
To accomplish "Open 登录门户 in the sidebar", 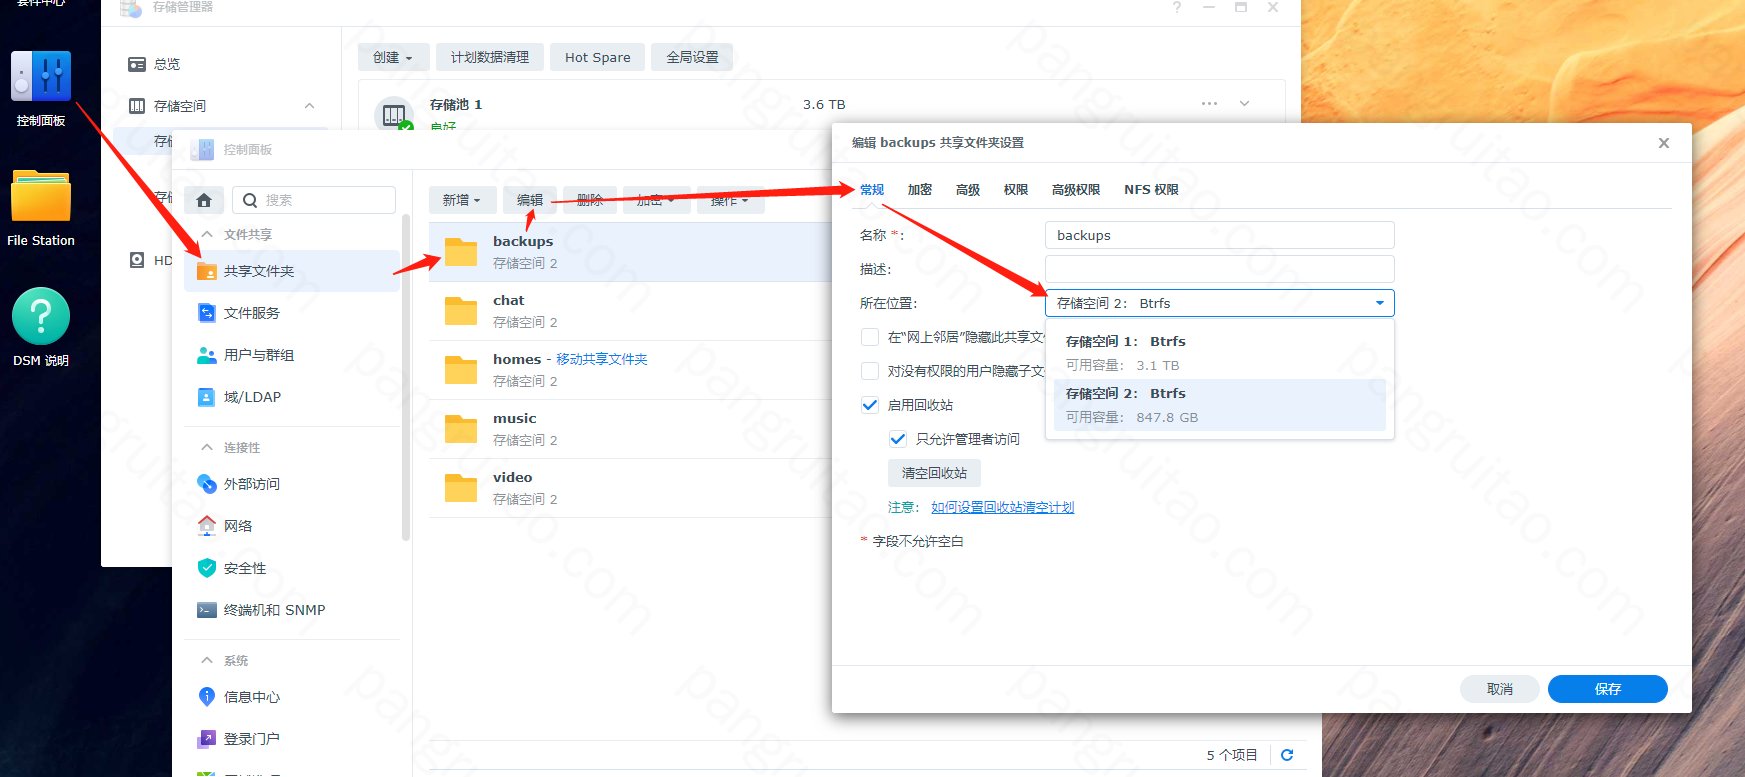I will click(x=292, y=739).
